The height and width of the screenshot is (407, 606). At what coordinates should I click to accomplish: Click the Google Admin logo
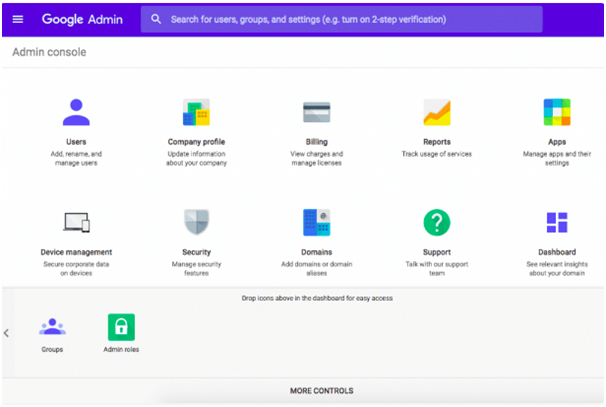pos(82,19)
